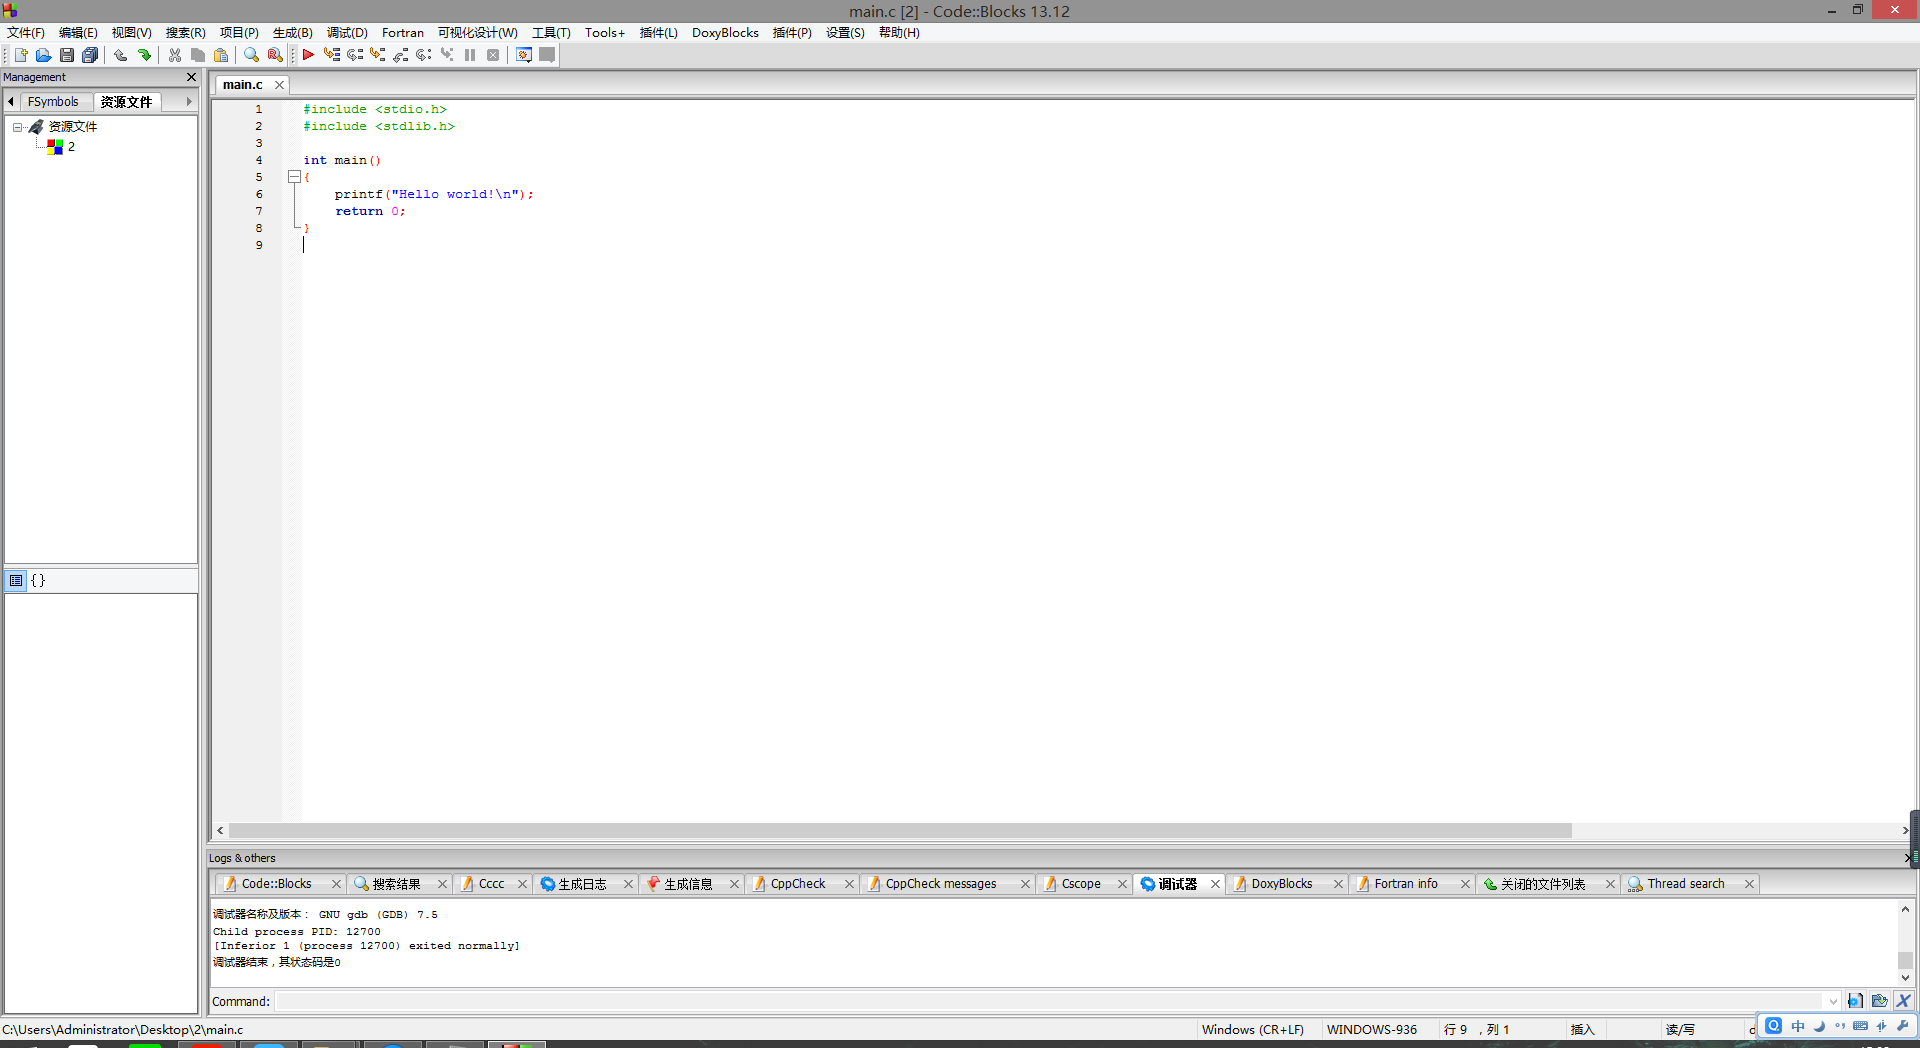Open the input method wrench settings
The height and width of the screenshot is (1048, 1920).
click(x=1902, y=1026)
